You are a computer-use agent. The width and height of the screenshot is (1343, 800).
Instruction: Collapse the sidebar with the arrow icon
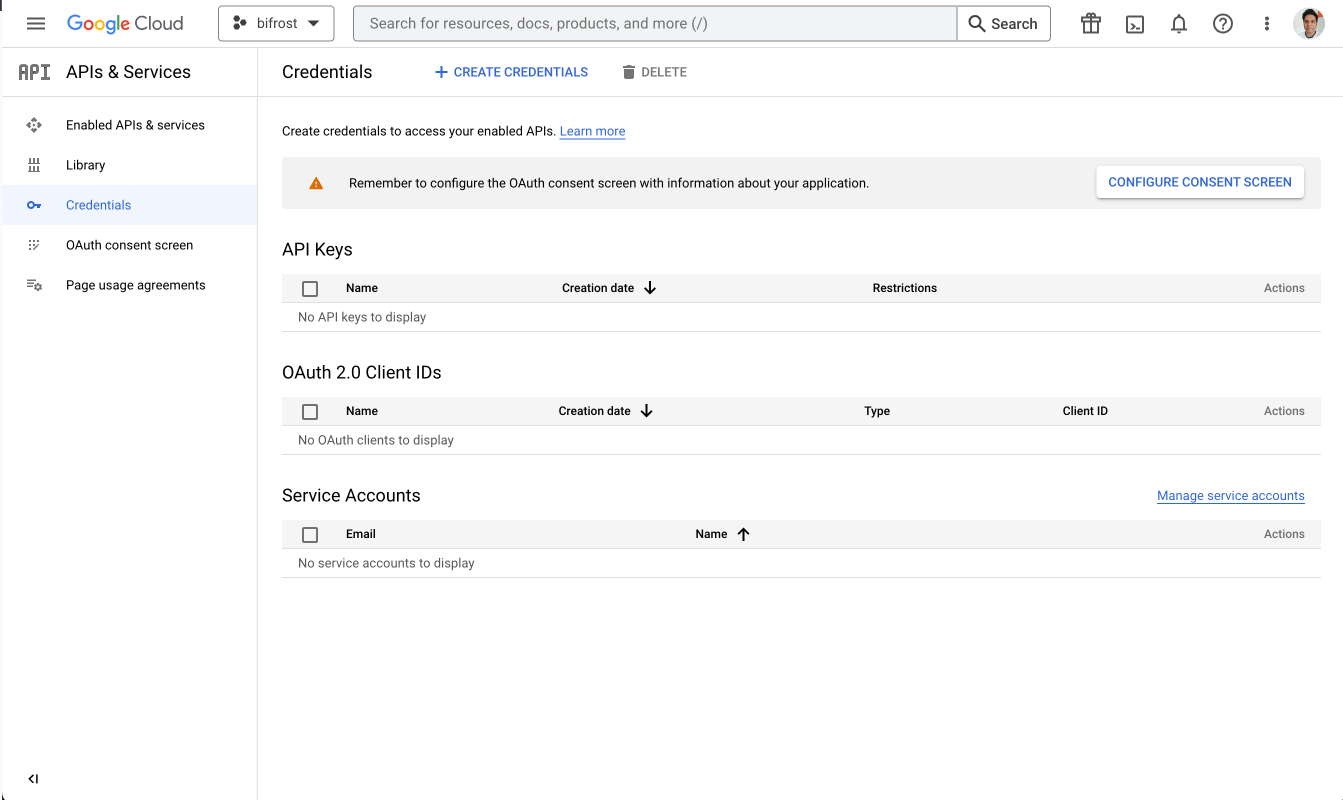click(x=33, y=779)
